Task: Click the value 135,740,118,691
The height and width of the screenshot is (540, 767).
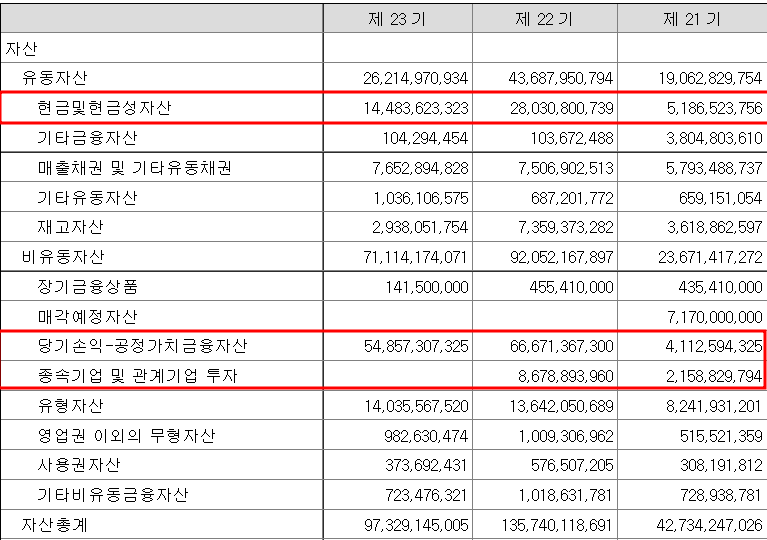Action: tap(557, 525)
